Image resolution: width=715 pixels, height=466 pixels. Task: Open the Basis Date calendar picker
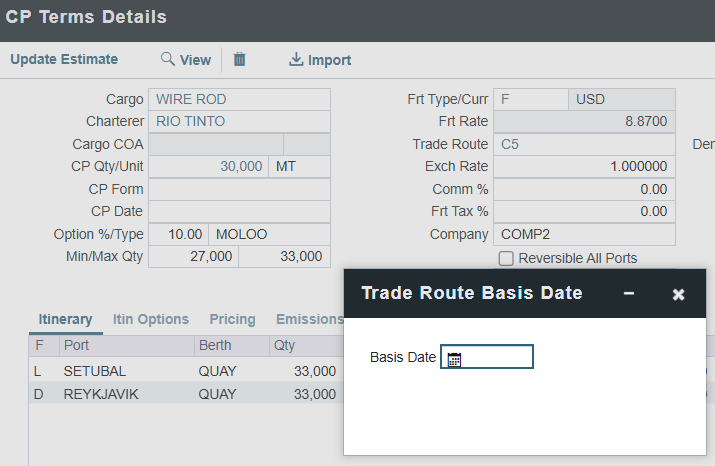click(454, 358)
